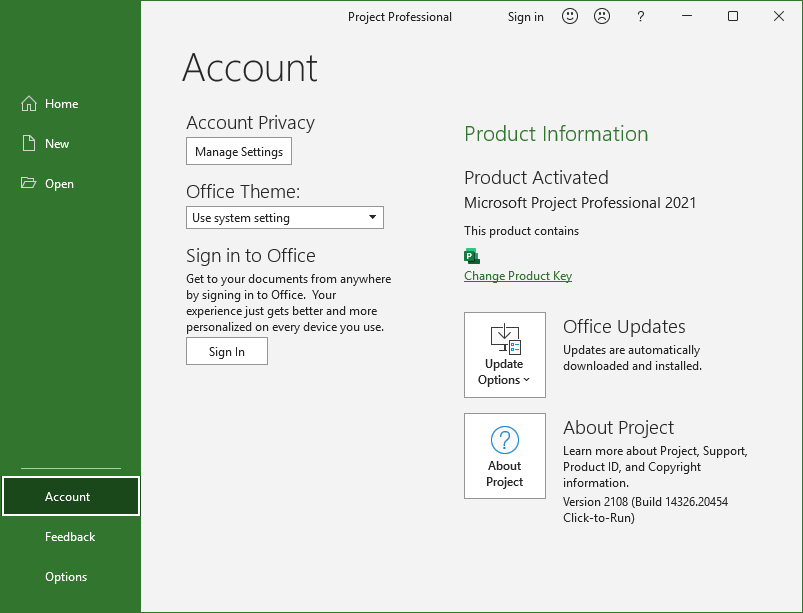This screenshot has width=803, height=613.
Task: Click the New document icon
Action: (x=29, y=143)
